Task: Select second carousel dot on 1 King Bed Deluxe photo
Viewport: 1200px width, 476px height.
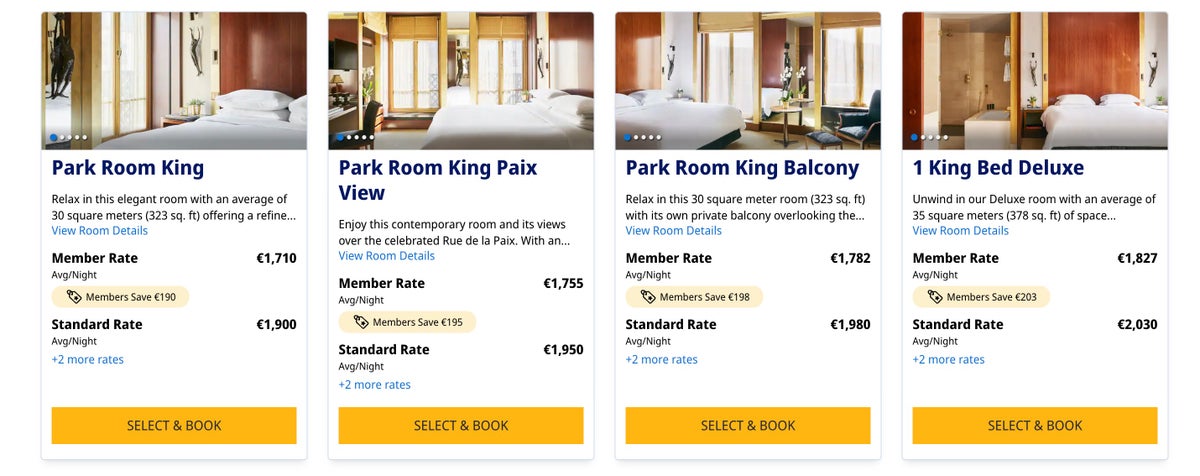Action: tap(923, 137)
